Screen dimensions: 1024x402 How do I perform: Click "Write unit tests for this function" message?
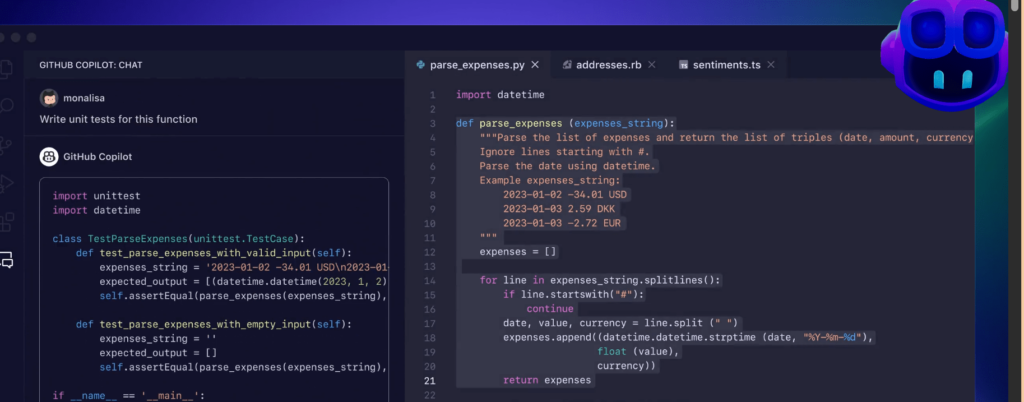click(118, 119)
